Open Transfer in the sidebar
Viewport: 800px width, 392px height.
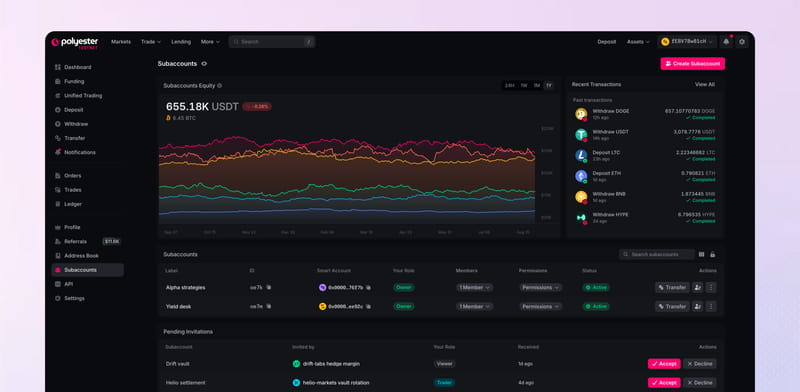(87, 138)
